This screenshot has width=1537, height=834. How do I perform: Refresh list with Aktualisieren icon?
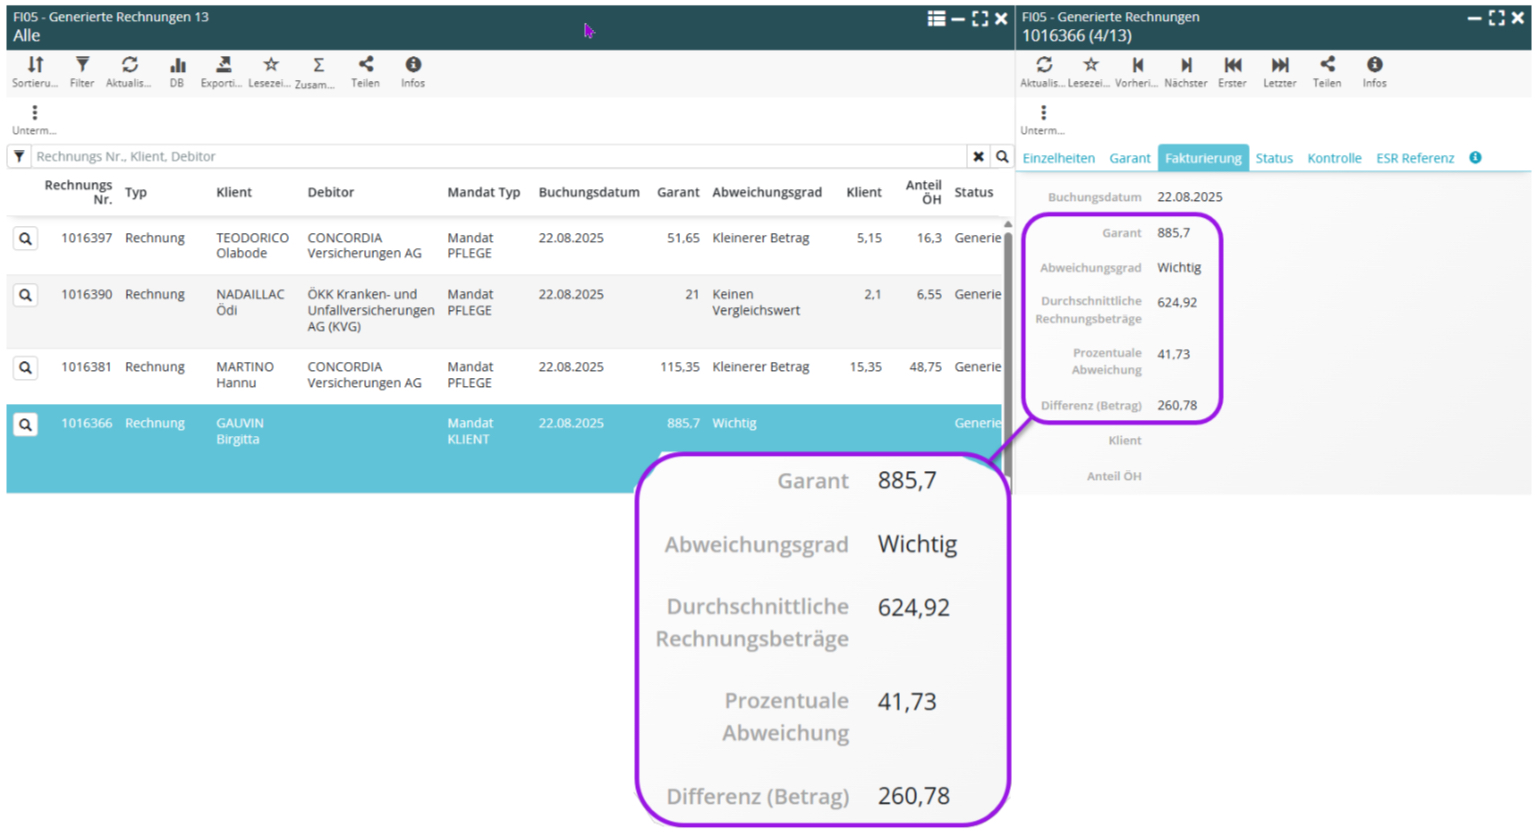129,72
